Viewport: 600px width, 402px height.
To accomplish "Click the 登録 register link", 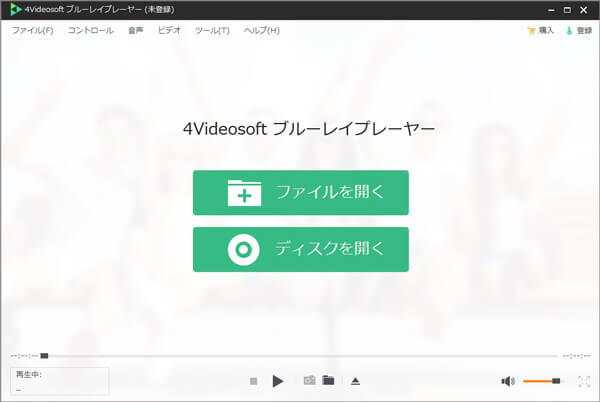I will click(x=579, y=30).
